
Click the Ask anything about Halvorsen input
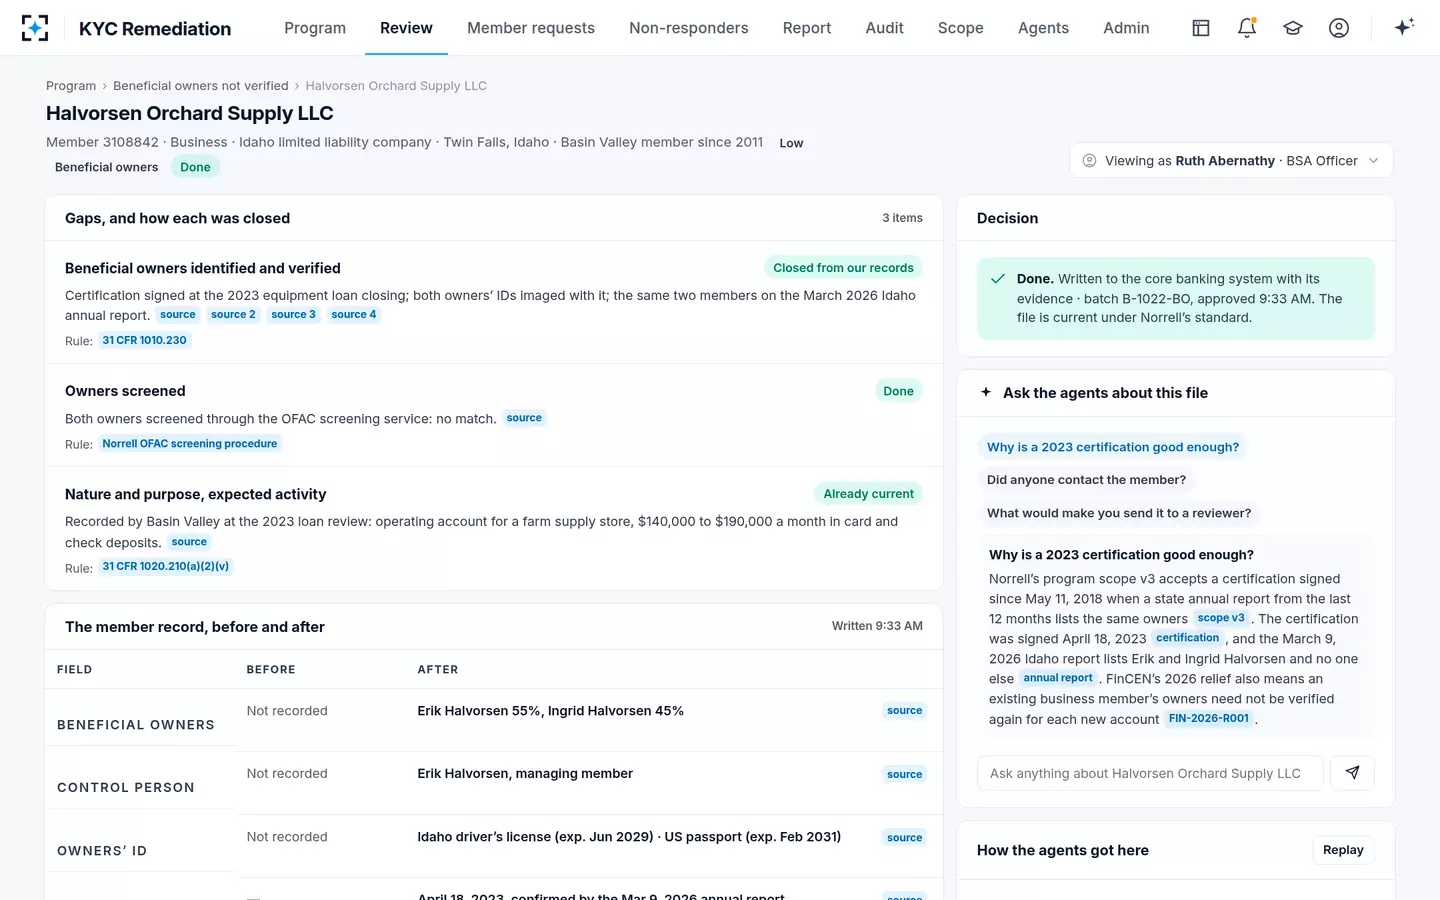tap(1150, 773)
